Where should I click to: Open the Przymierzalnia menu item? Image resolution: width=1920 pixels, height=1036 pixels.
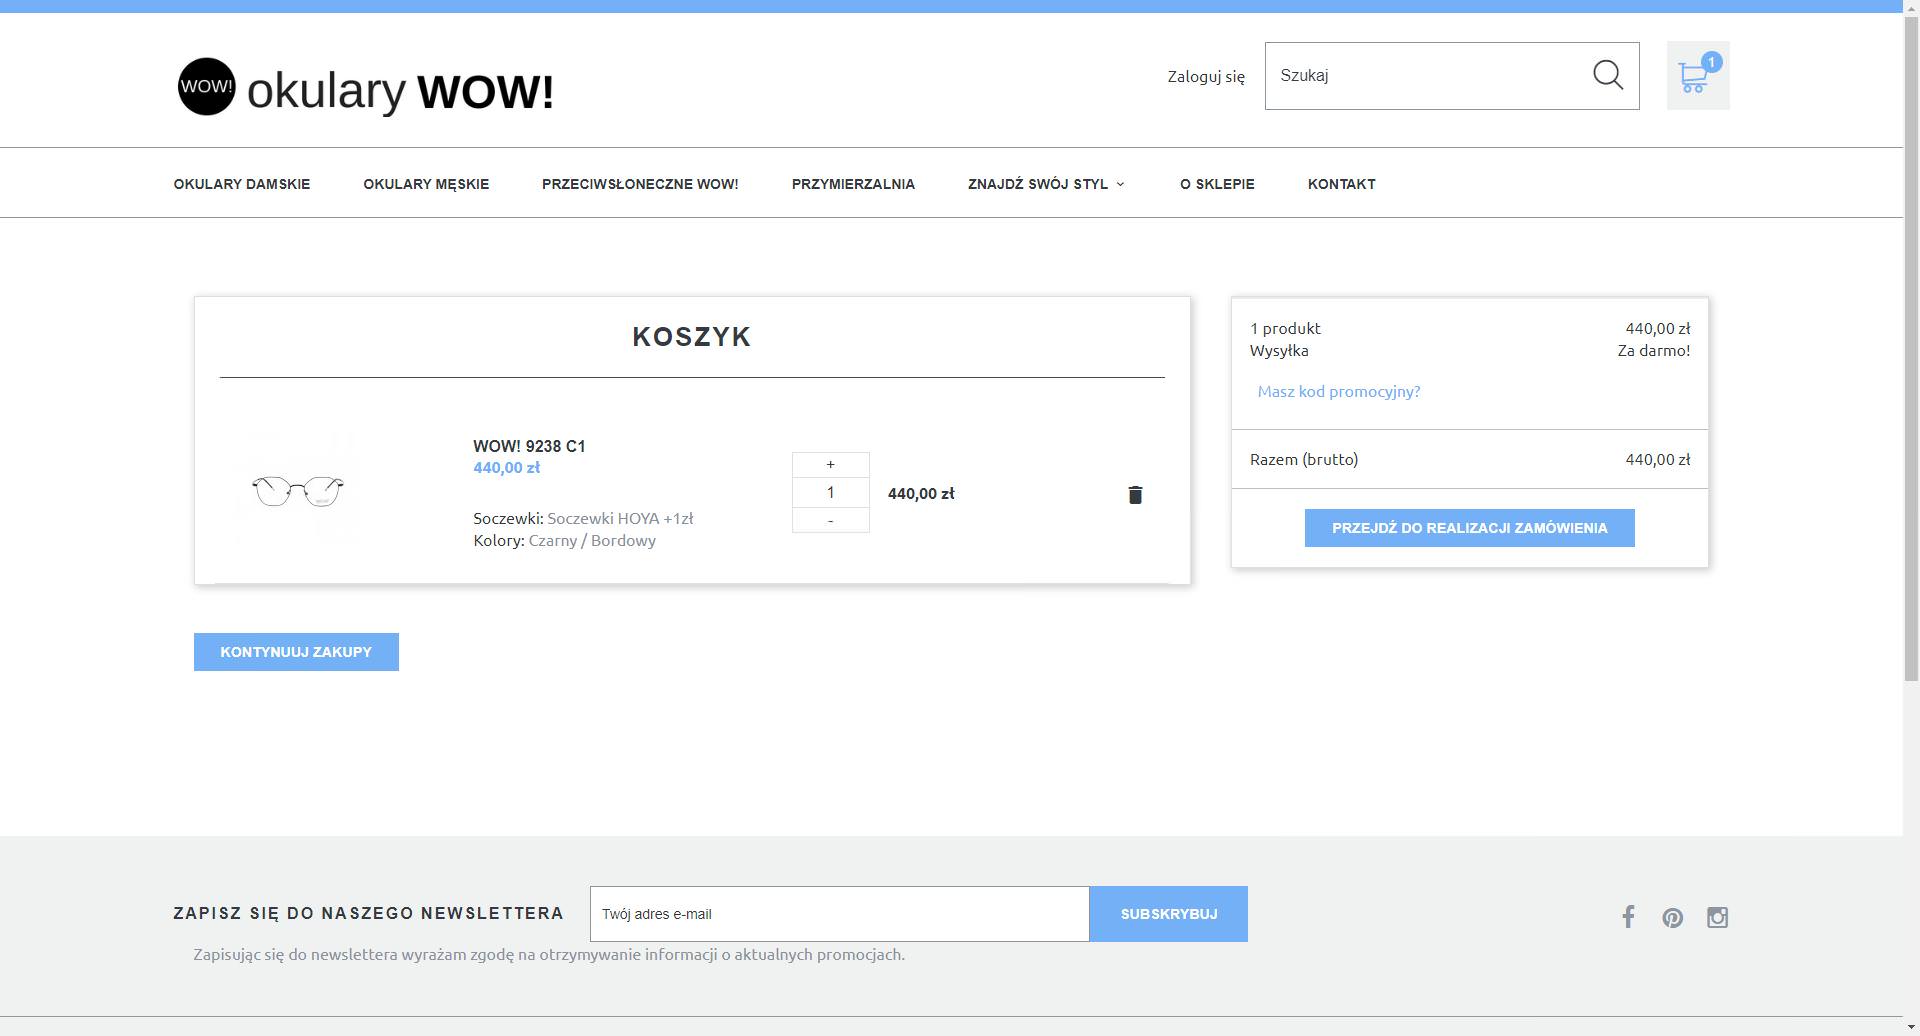click(x=853, y=184)
